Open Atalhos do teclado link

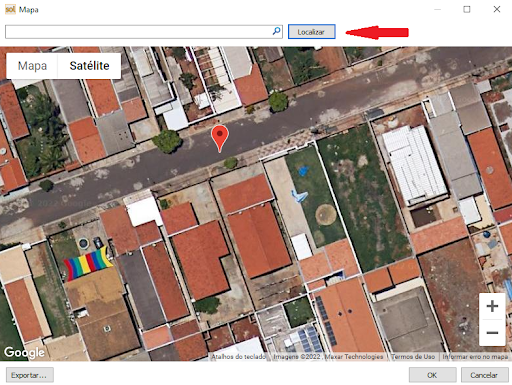pyautogui.click(x=239, y=357)
